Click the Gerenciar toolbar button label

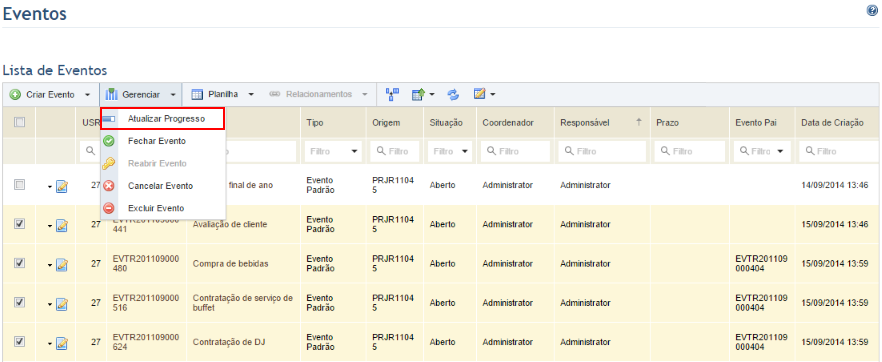pos(141,94)
